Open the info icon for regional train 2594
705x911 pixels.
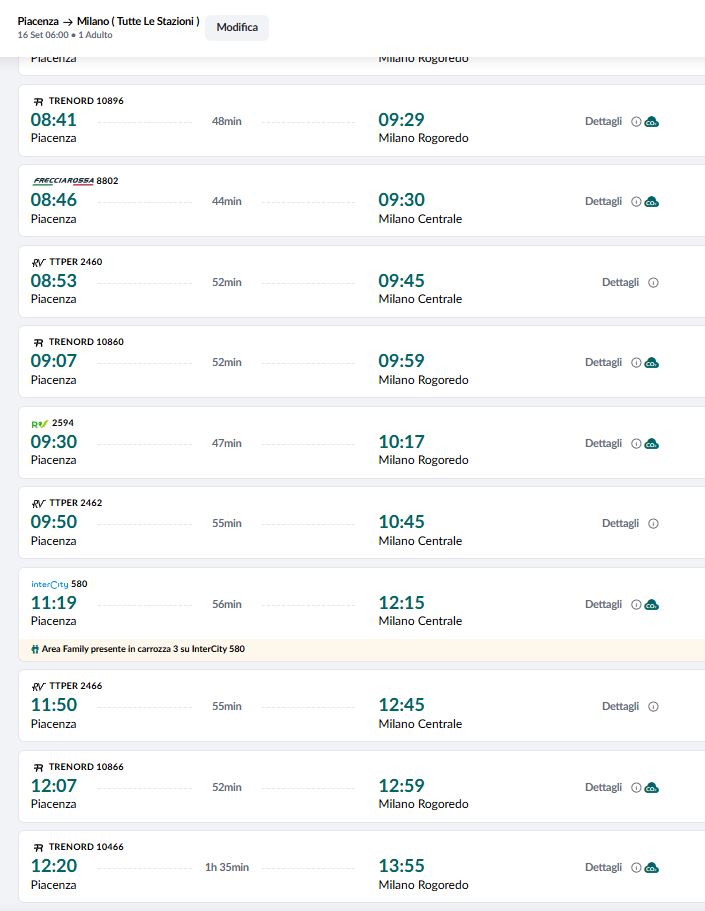pos(636,443)
